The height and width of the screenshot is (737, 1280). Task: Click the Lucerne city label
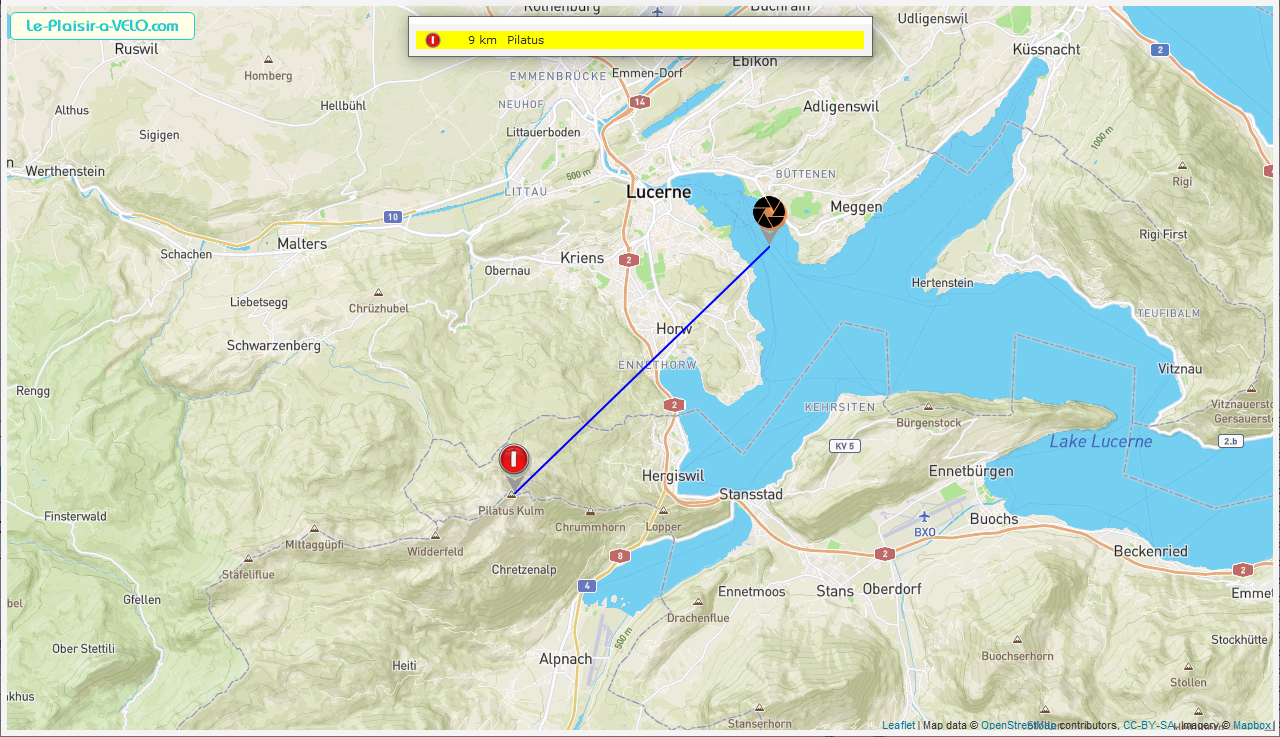(x=658, y=192)
